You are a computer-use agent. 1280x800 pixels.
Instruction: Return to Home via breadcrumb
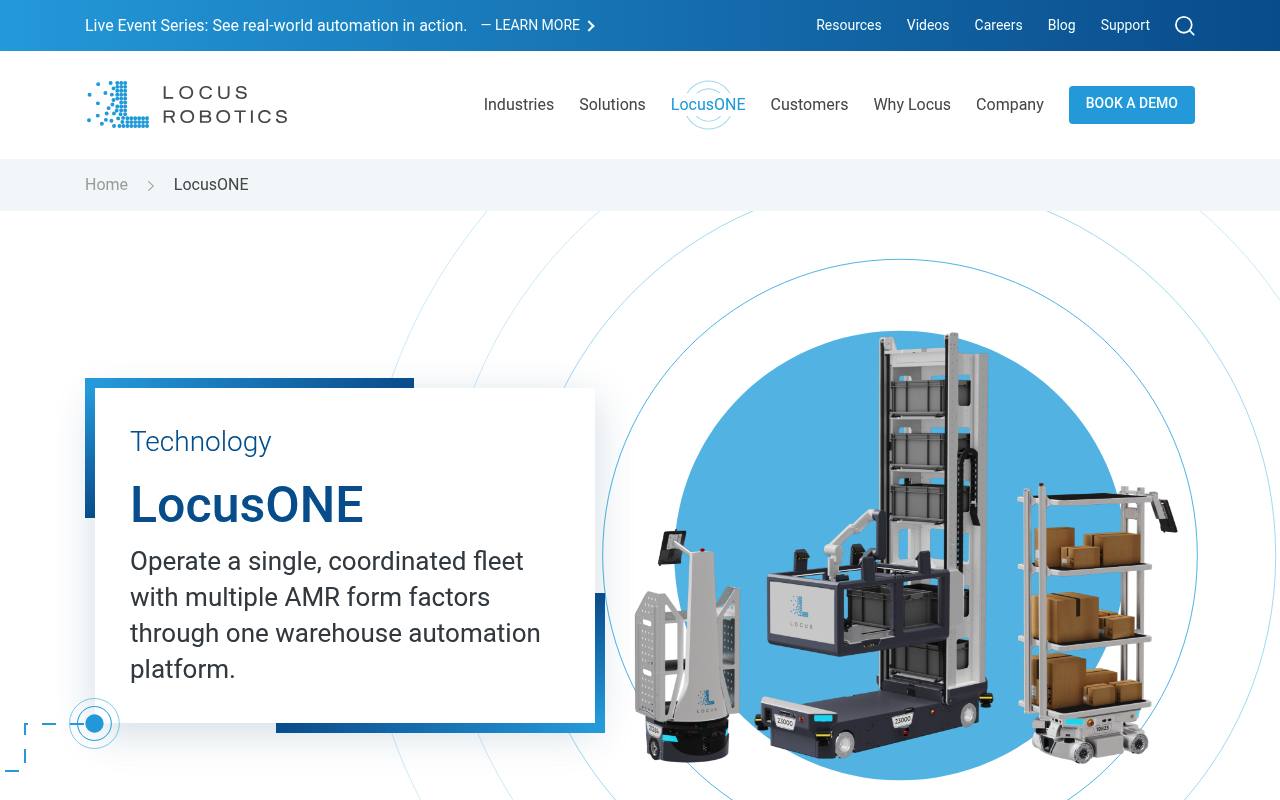click(106, 185)
